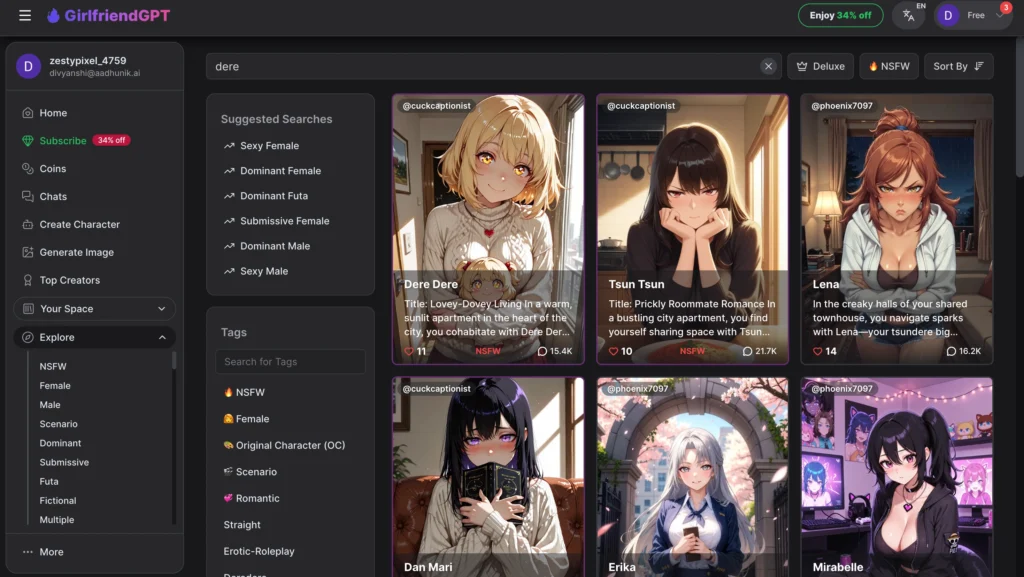Open the language translate icon
Screen dimensions: 1024x577
tap(908, 15)
